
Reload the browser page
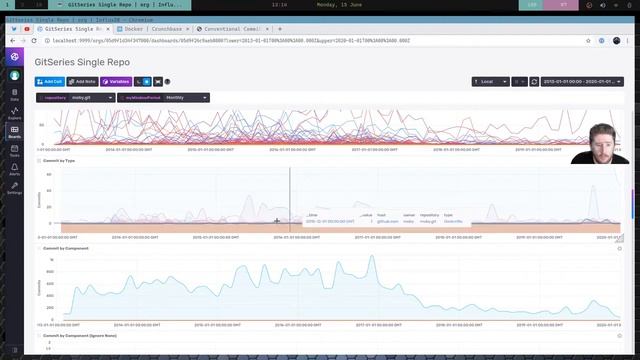[34, 41]
